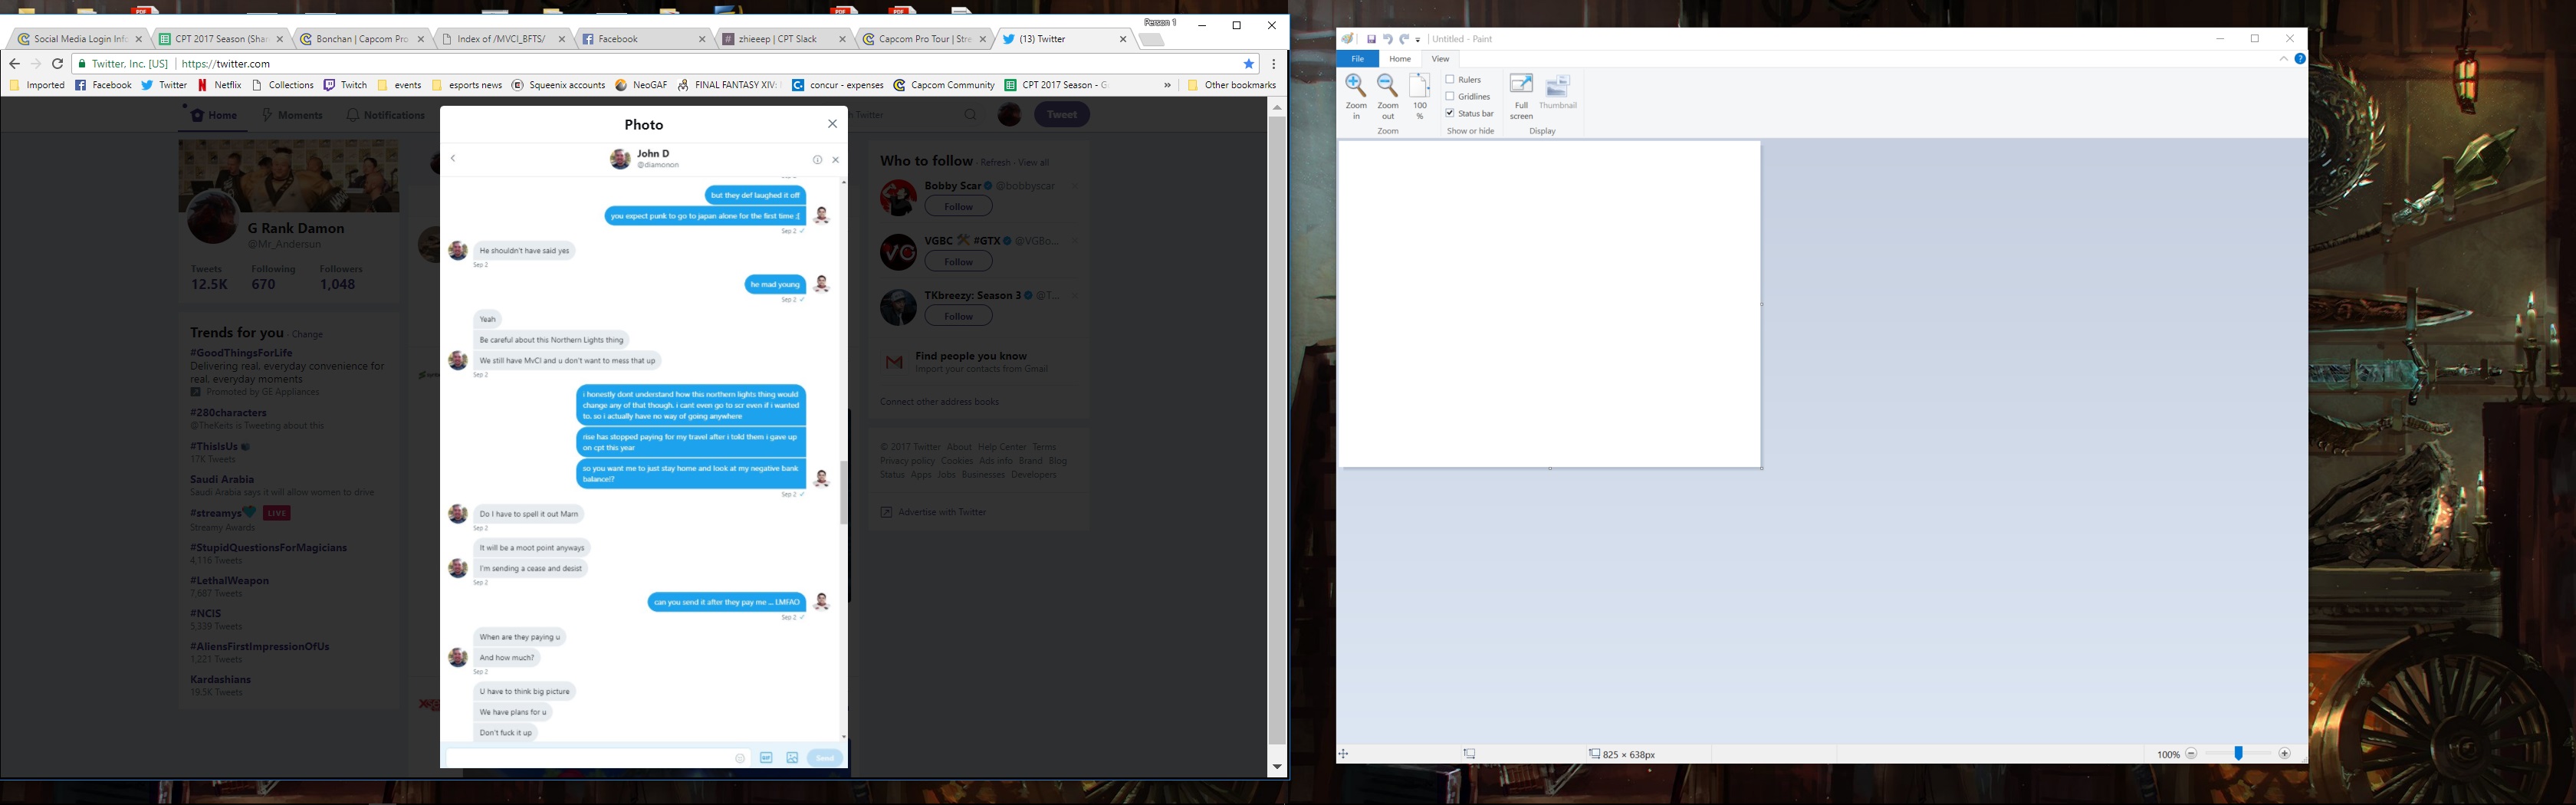Select the View tab in Paint

click(1440, 59)
